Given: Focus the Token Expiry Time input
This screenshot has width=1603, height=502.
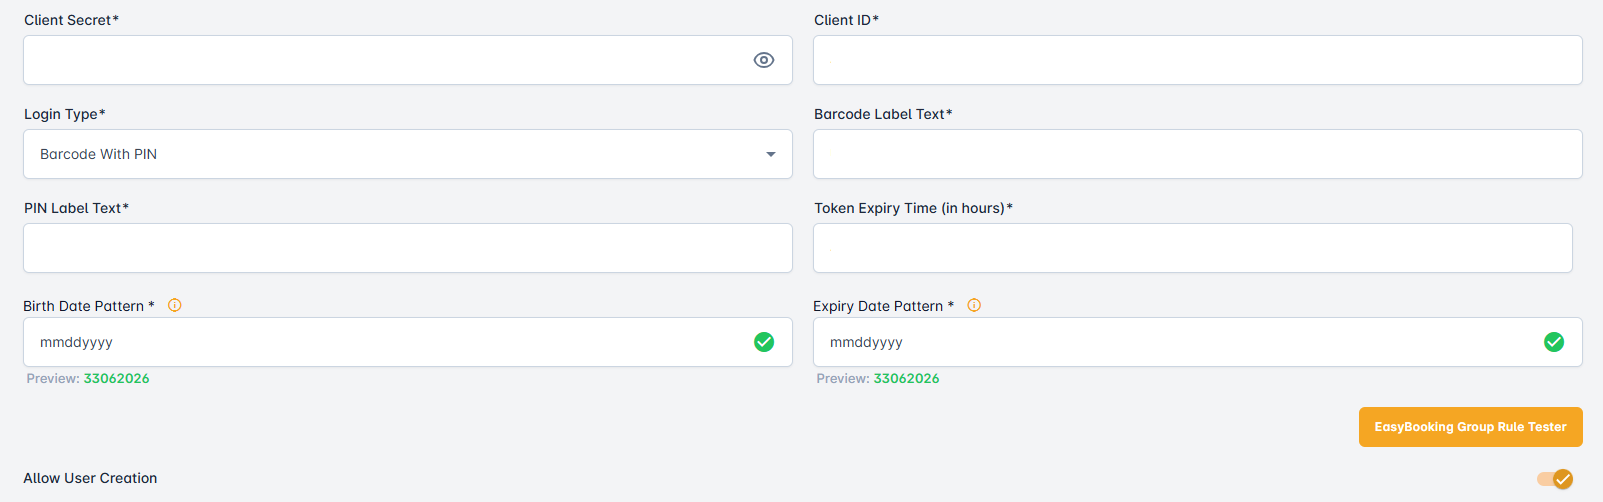Looking at the screenshot, I should click(x=1192, y=248).
